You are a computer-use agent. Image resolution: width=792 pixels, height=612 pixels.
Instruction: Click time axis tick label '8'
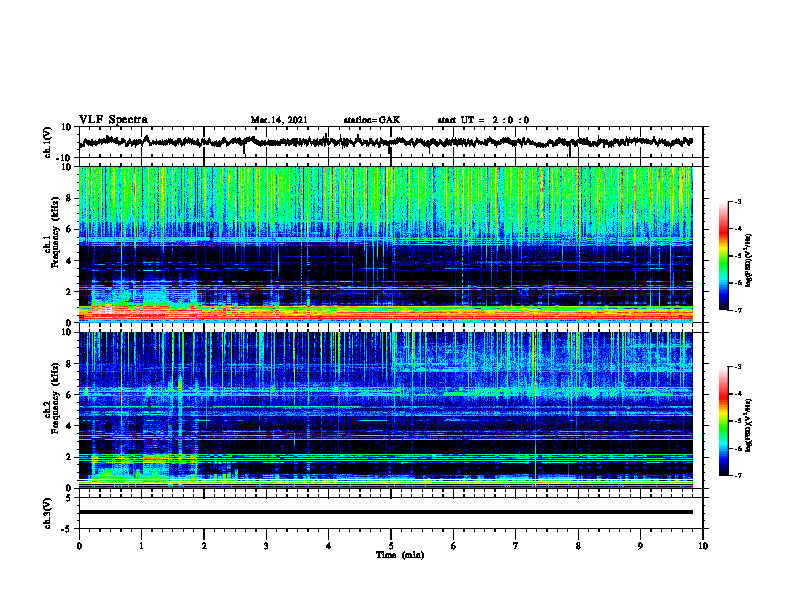[578, 546]
